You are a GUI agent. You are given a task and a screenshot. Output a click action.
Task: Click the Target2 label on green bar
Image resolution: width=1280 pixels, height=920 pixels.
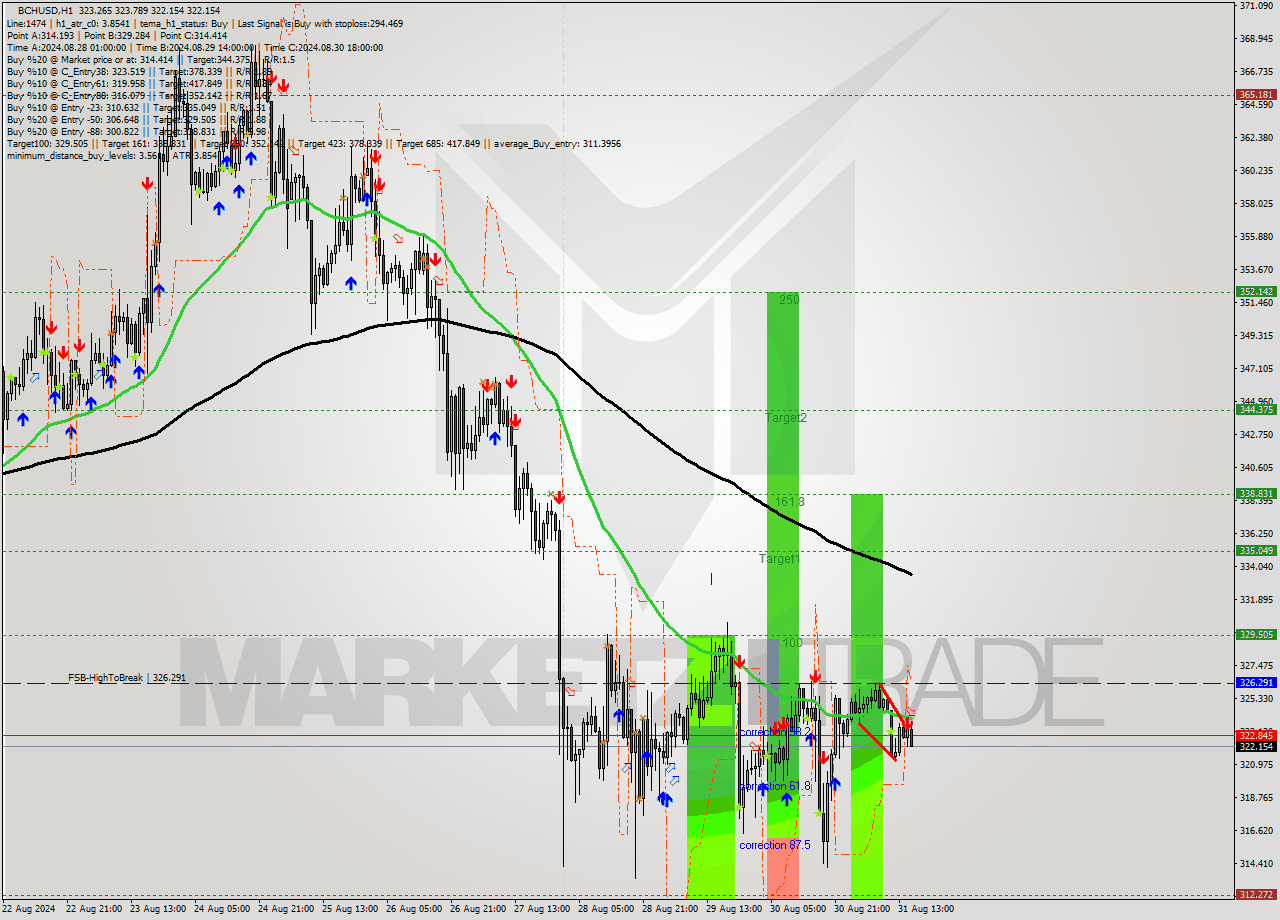786,418
